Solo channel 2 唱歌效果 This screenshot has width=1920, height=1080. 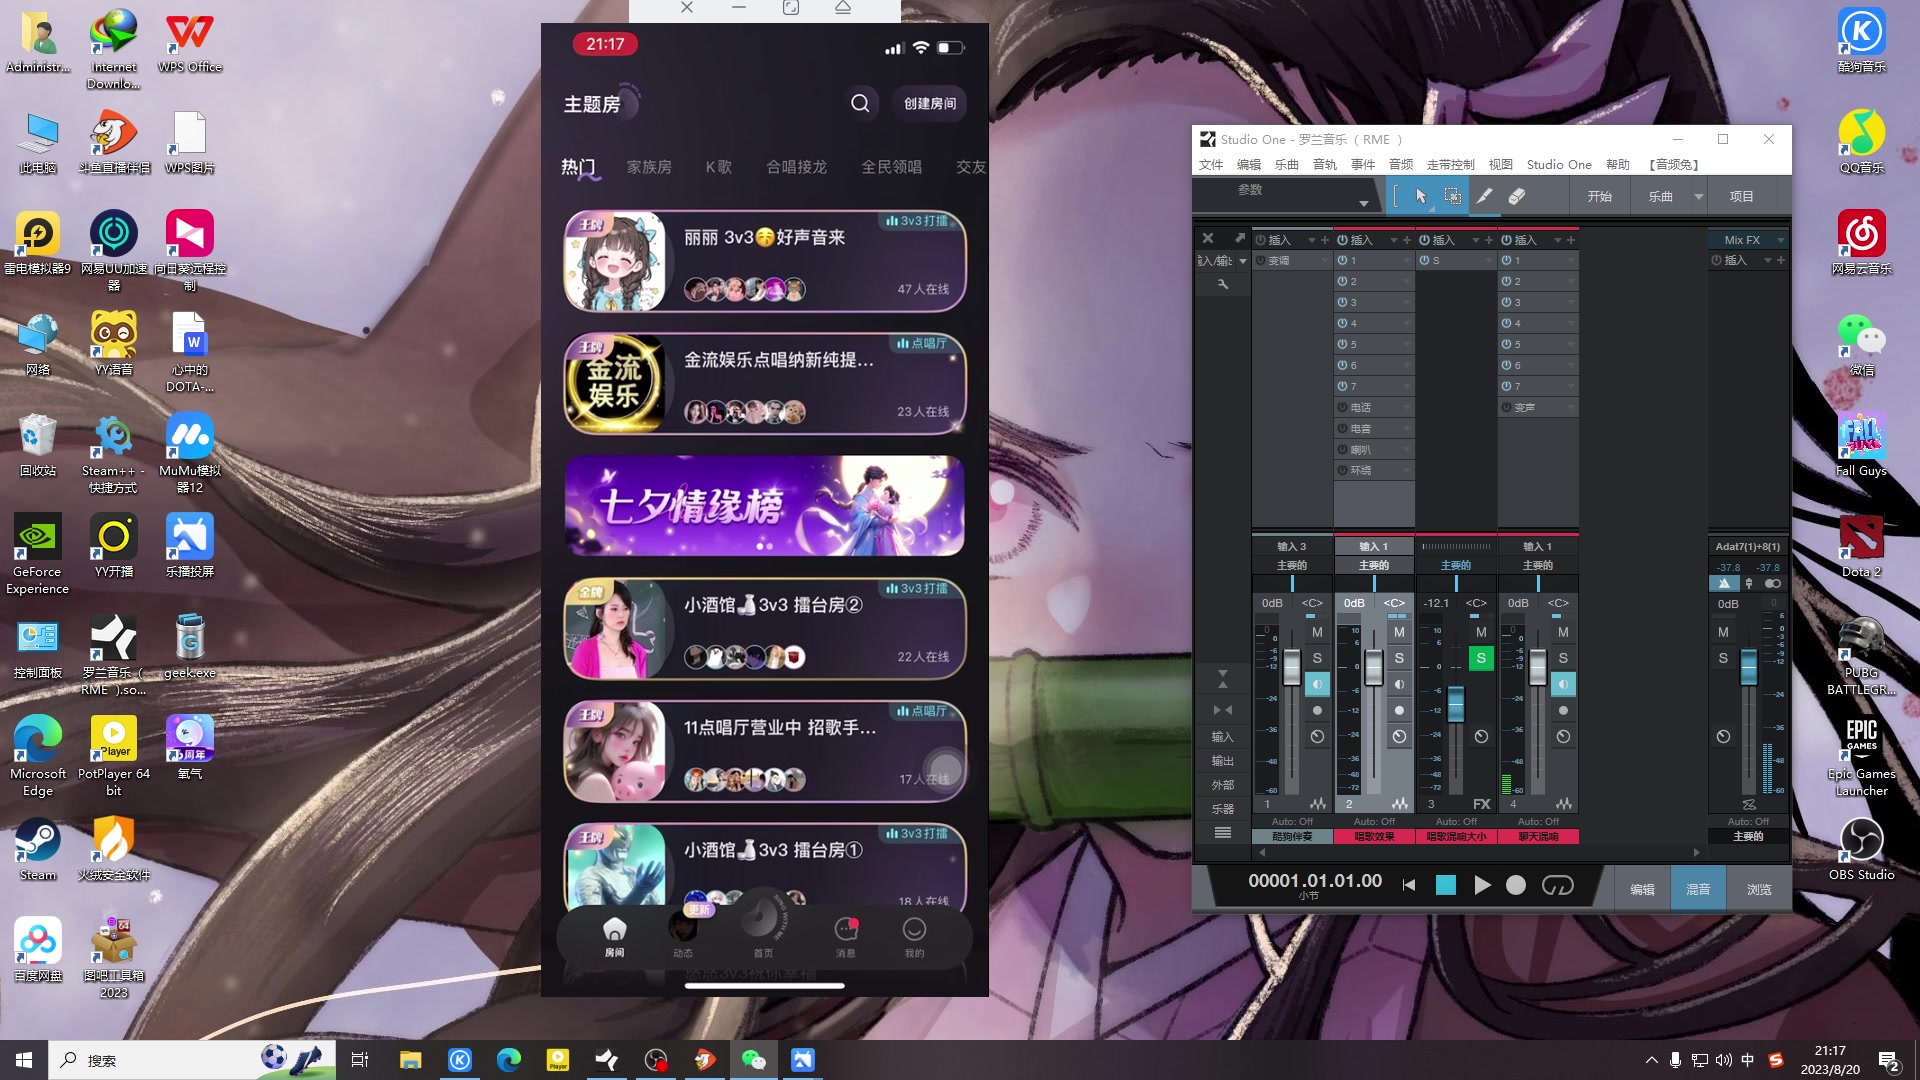tap(1399, 658)
